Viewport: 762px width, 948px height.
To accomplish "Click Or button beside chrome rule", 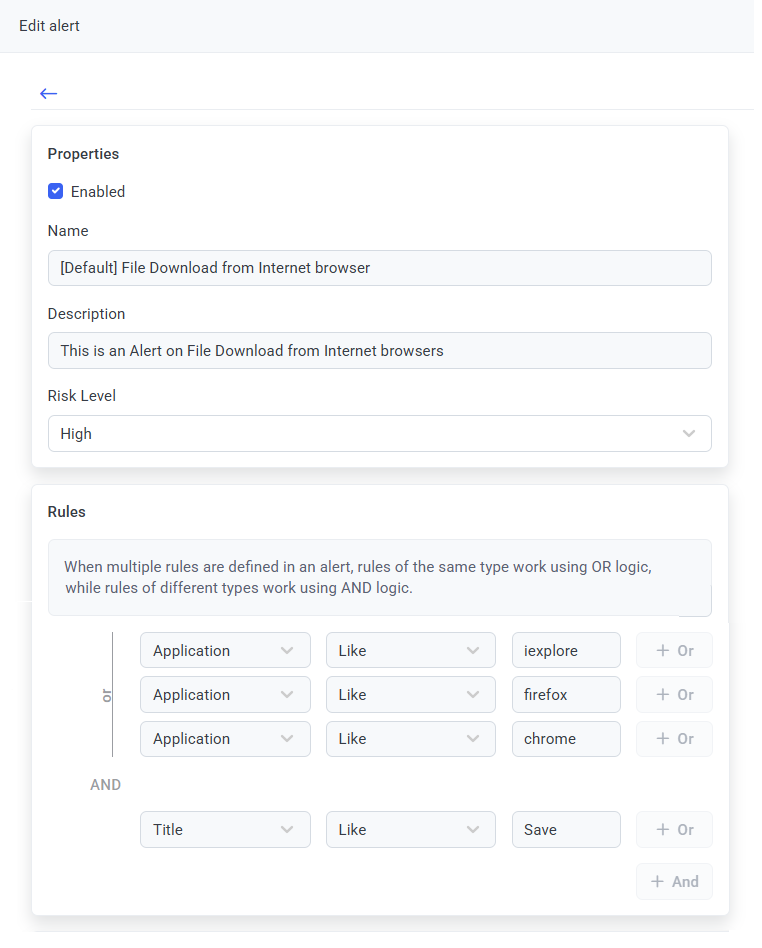I will click(x=674, y=739).
